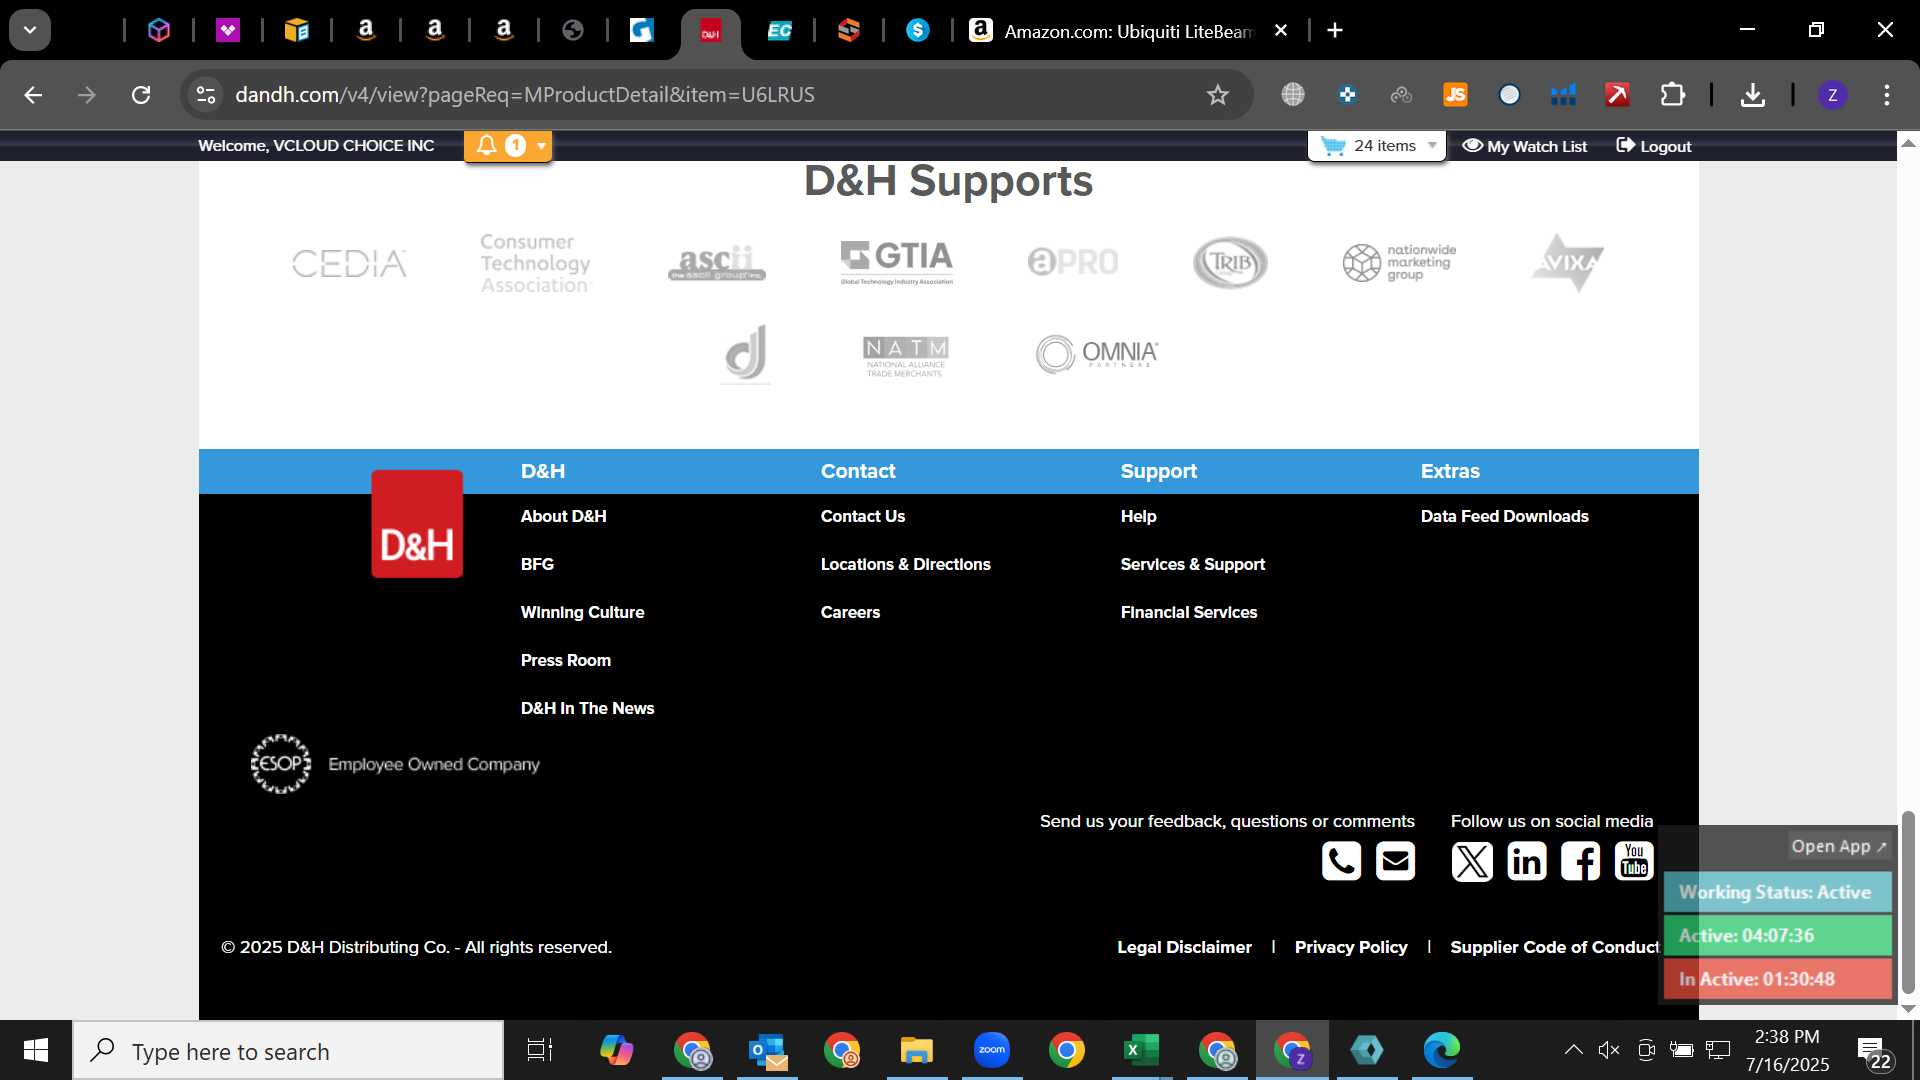This screenshot has height=1080, width=1920.
Task: Click the CEDIA logo
Action: (349, 263)
